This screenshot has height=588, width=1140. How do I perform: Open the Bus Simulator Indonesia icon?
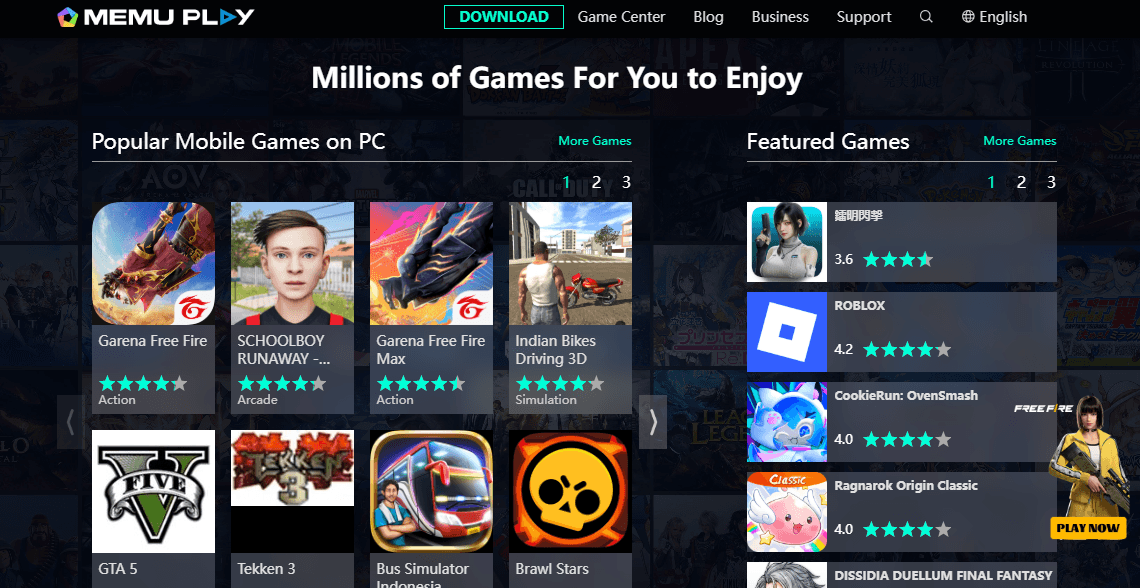point(431,491)
